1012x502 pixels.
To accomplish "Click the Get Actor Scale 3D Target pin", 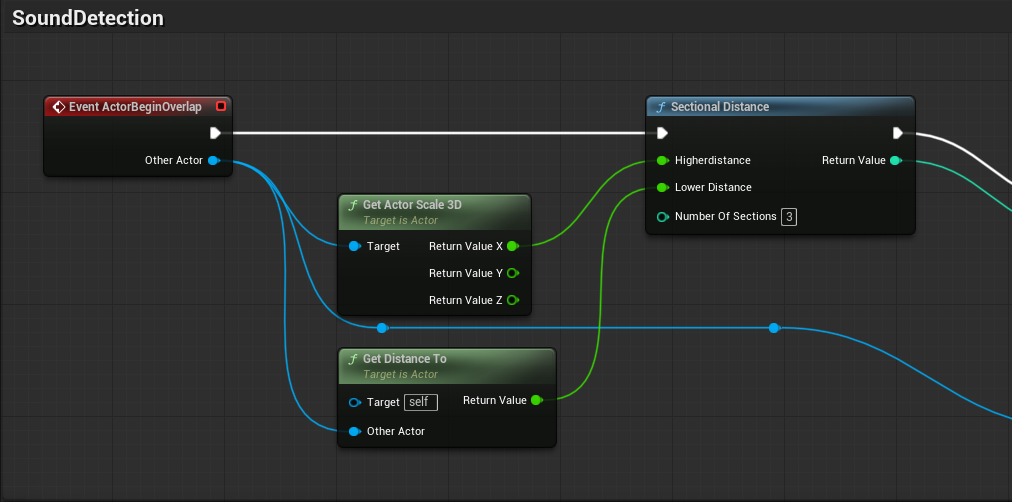I will 354,246.
